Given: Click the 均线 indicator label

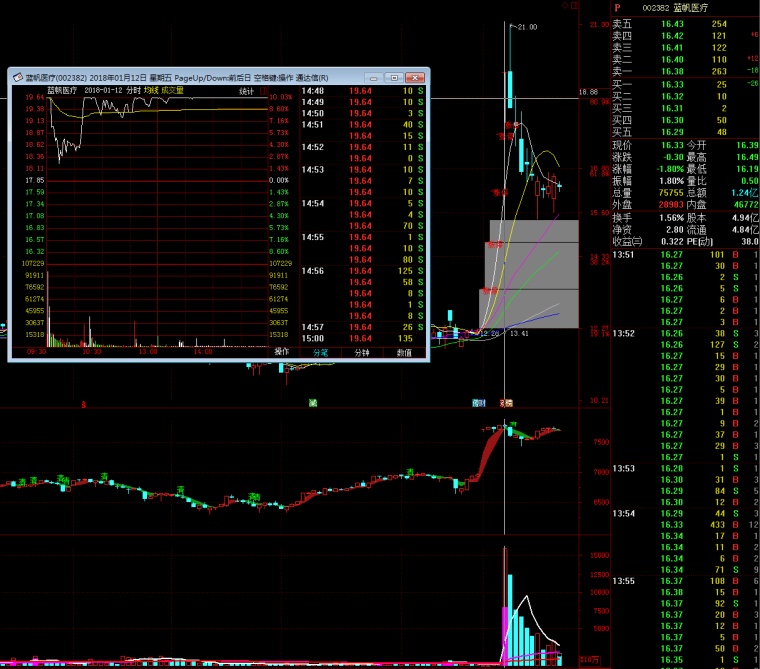Looking at the screenshot, I should (151, 90).
